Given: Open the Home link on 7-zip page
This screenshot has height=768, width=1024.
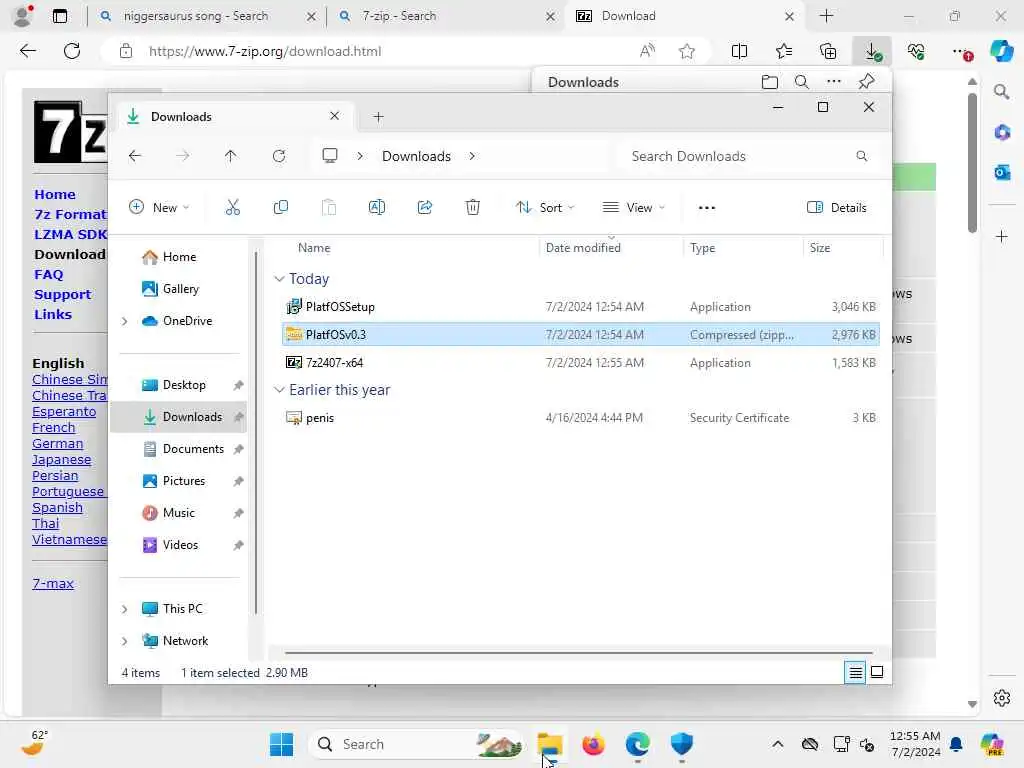Looking at the screenshot, I should point(55,195).
